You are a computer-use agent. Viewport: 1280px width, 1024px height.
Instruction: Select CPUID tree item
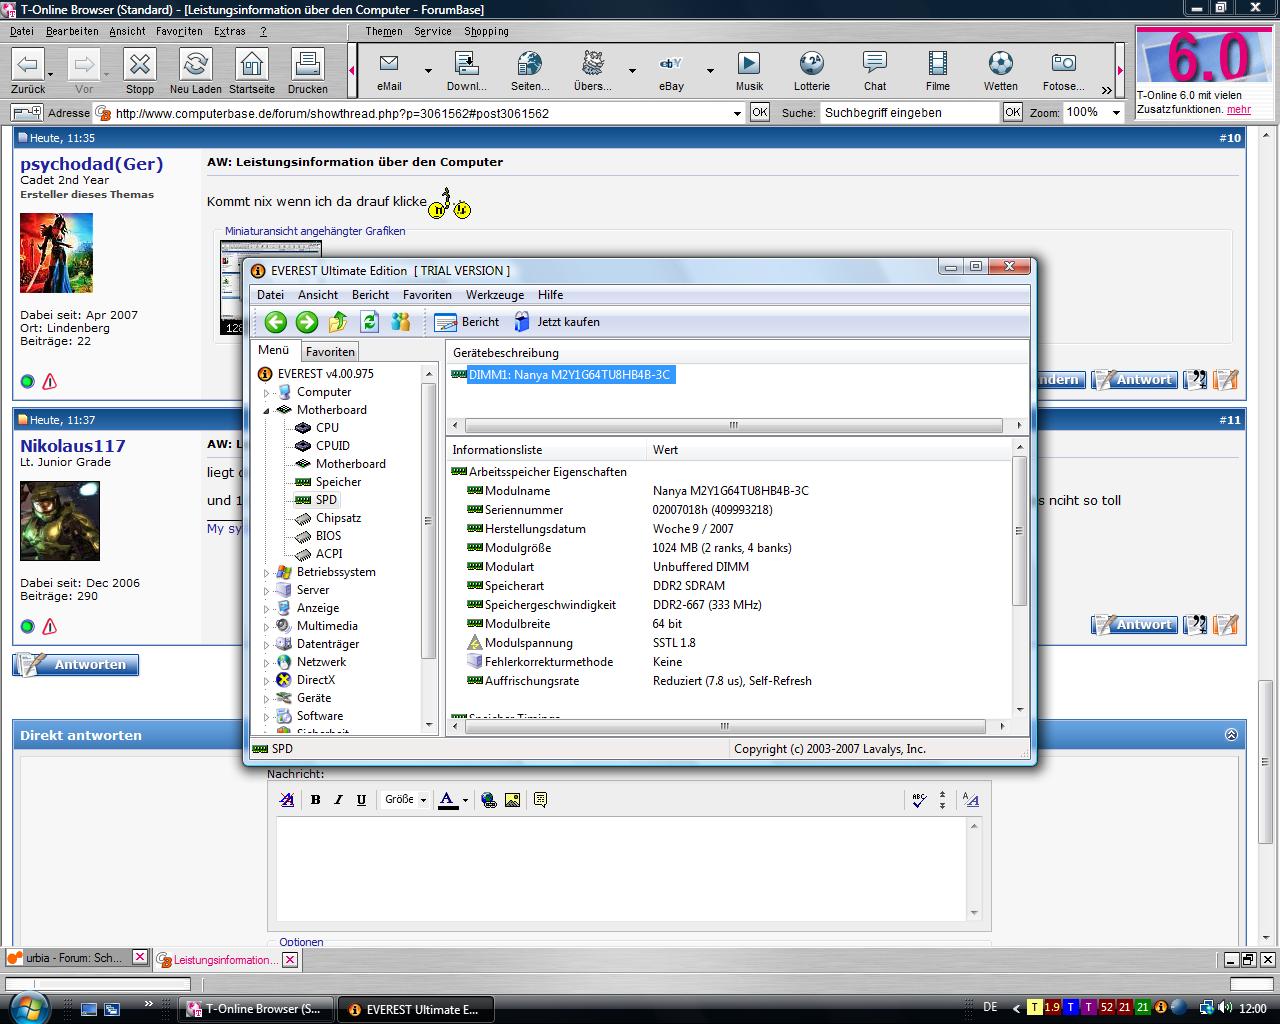click(332, 446)
